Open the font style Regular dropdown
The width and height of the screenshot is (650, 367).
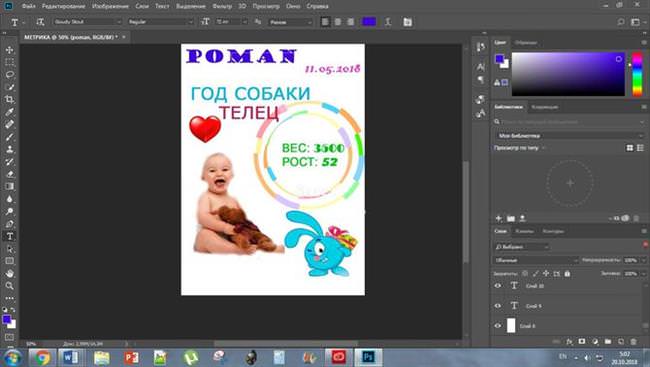point(160,22)
